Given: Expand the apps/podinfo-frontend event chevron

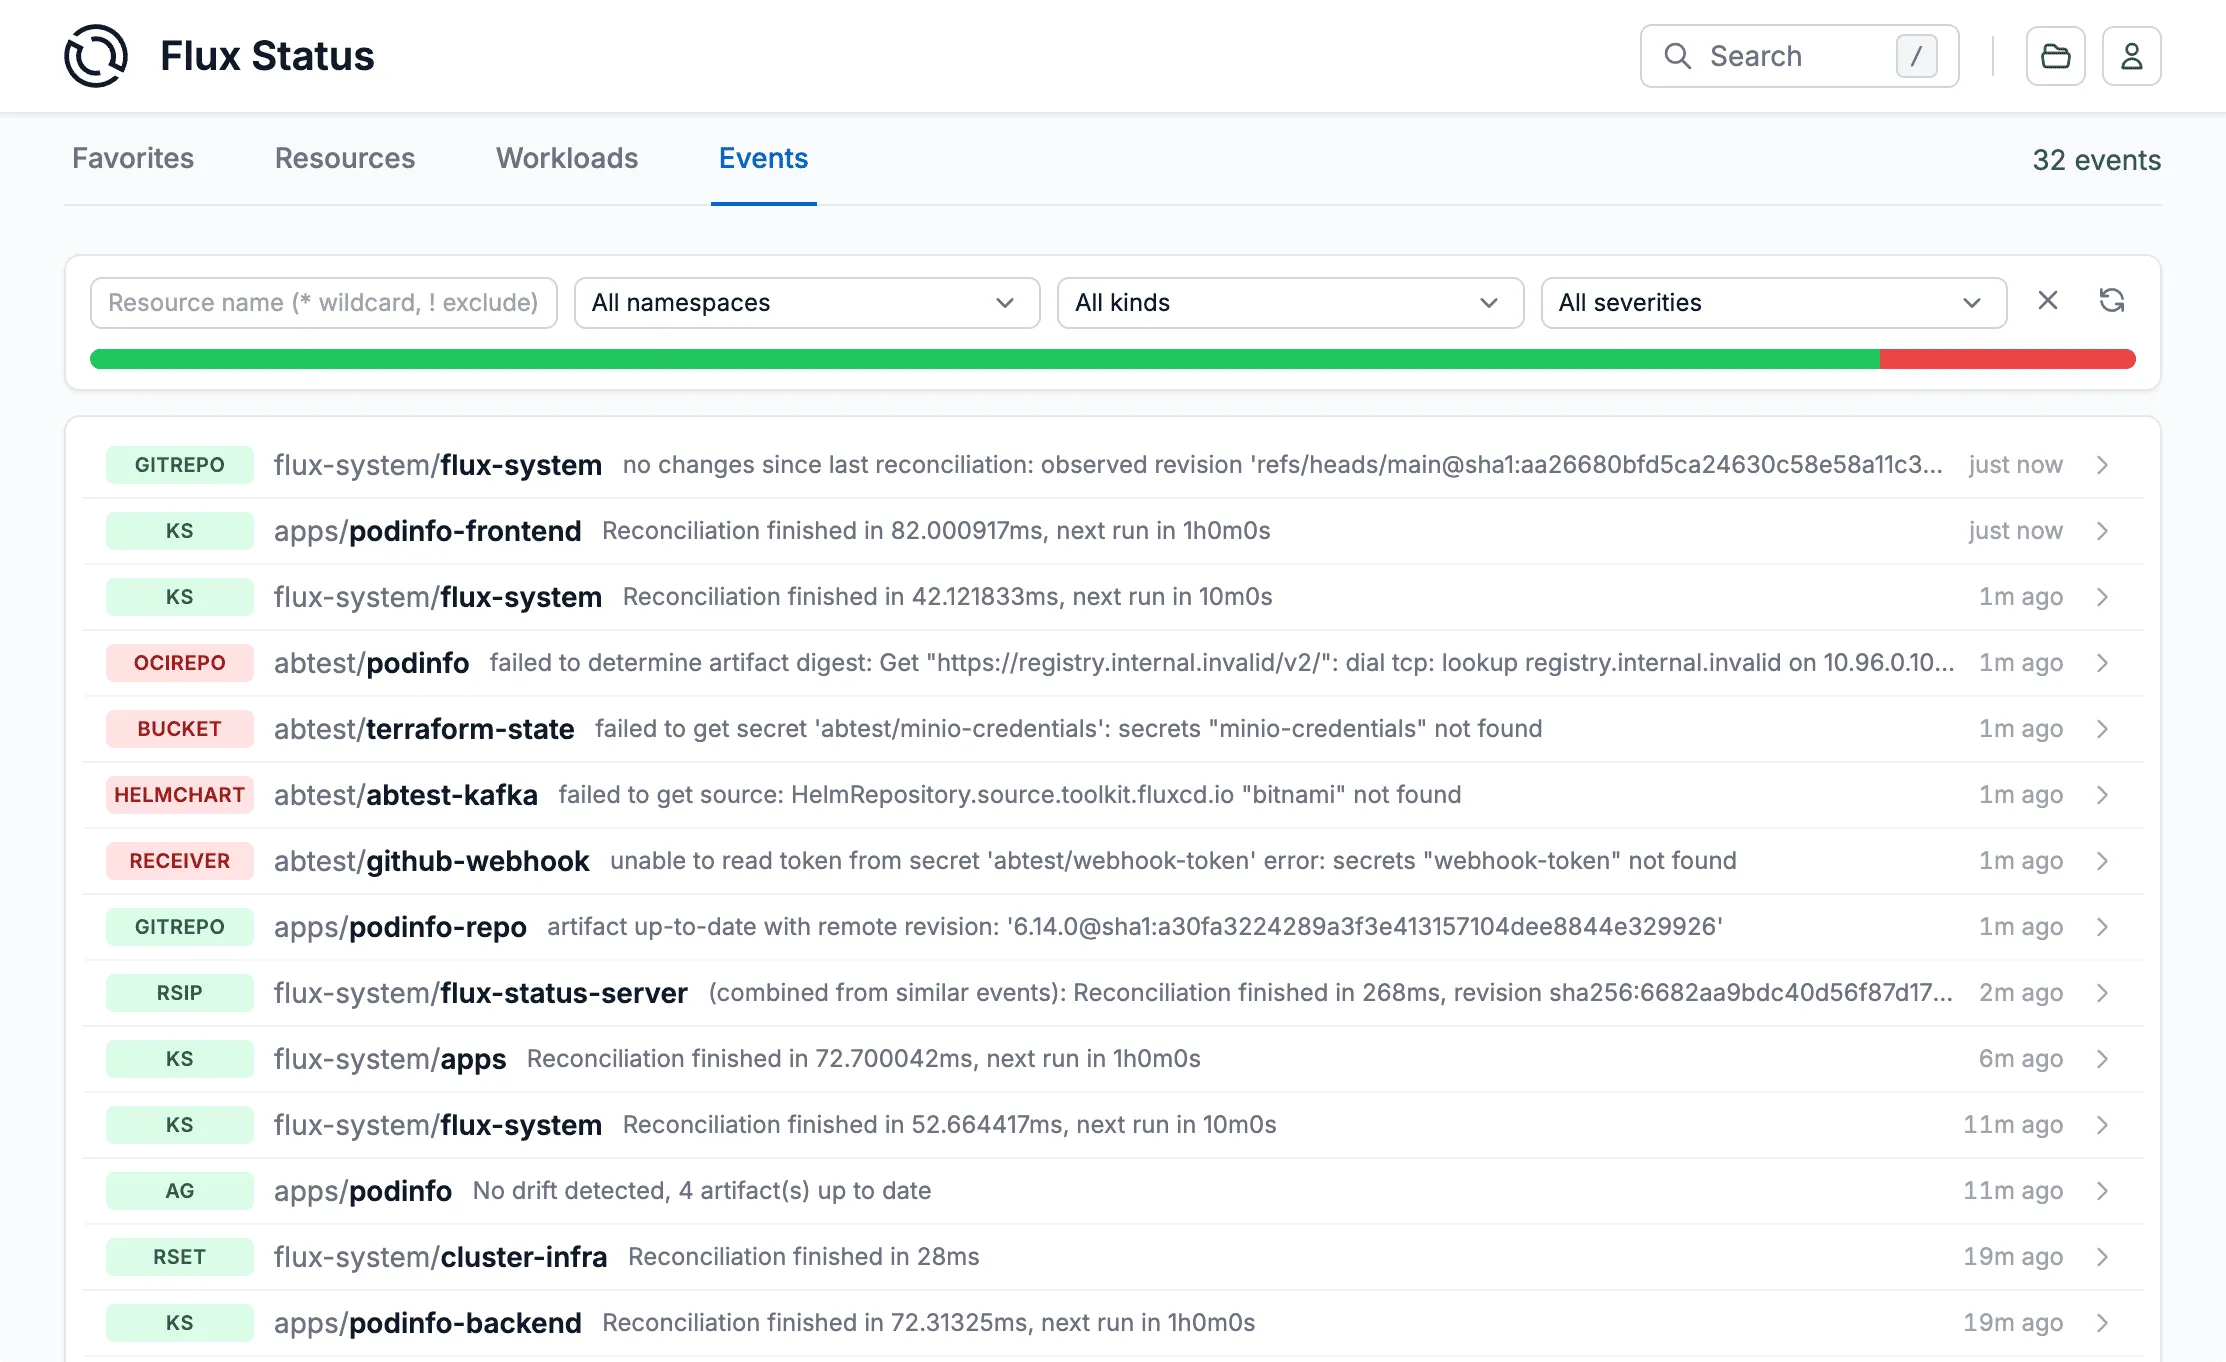Looking at the screenshot, I should [x=2102, y=531].
